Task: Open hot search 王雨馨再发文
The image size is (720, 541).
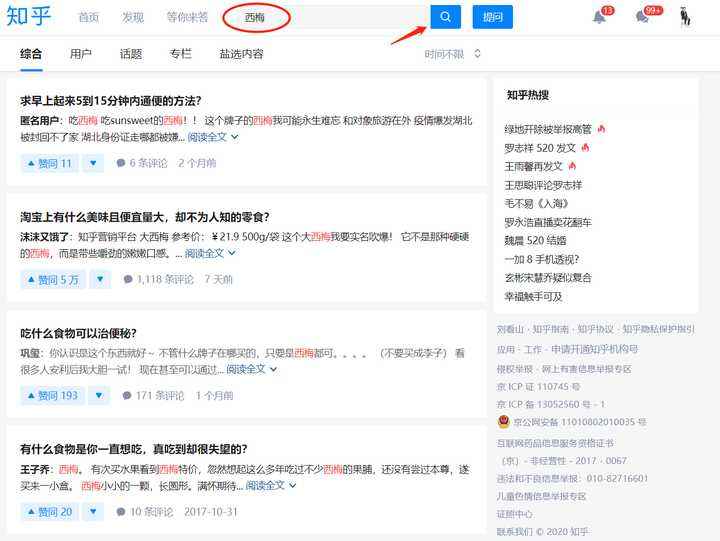Action: tap(534, 166)
